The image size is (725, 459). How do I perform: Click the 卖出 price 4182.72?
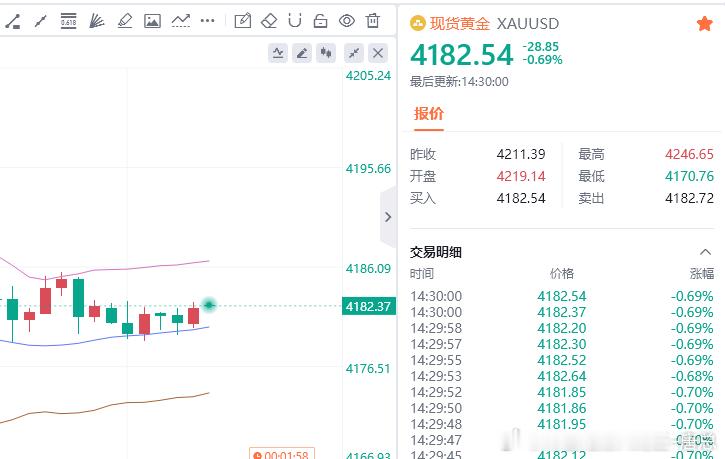[689, 198]
